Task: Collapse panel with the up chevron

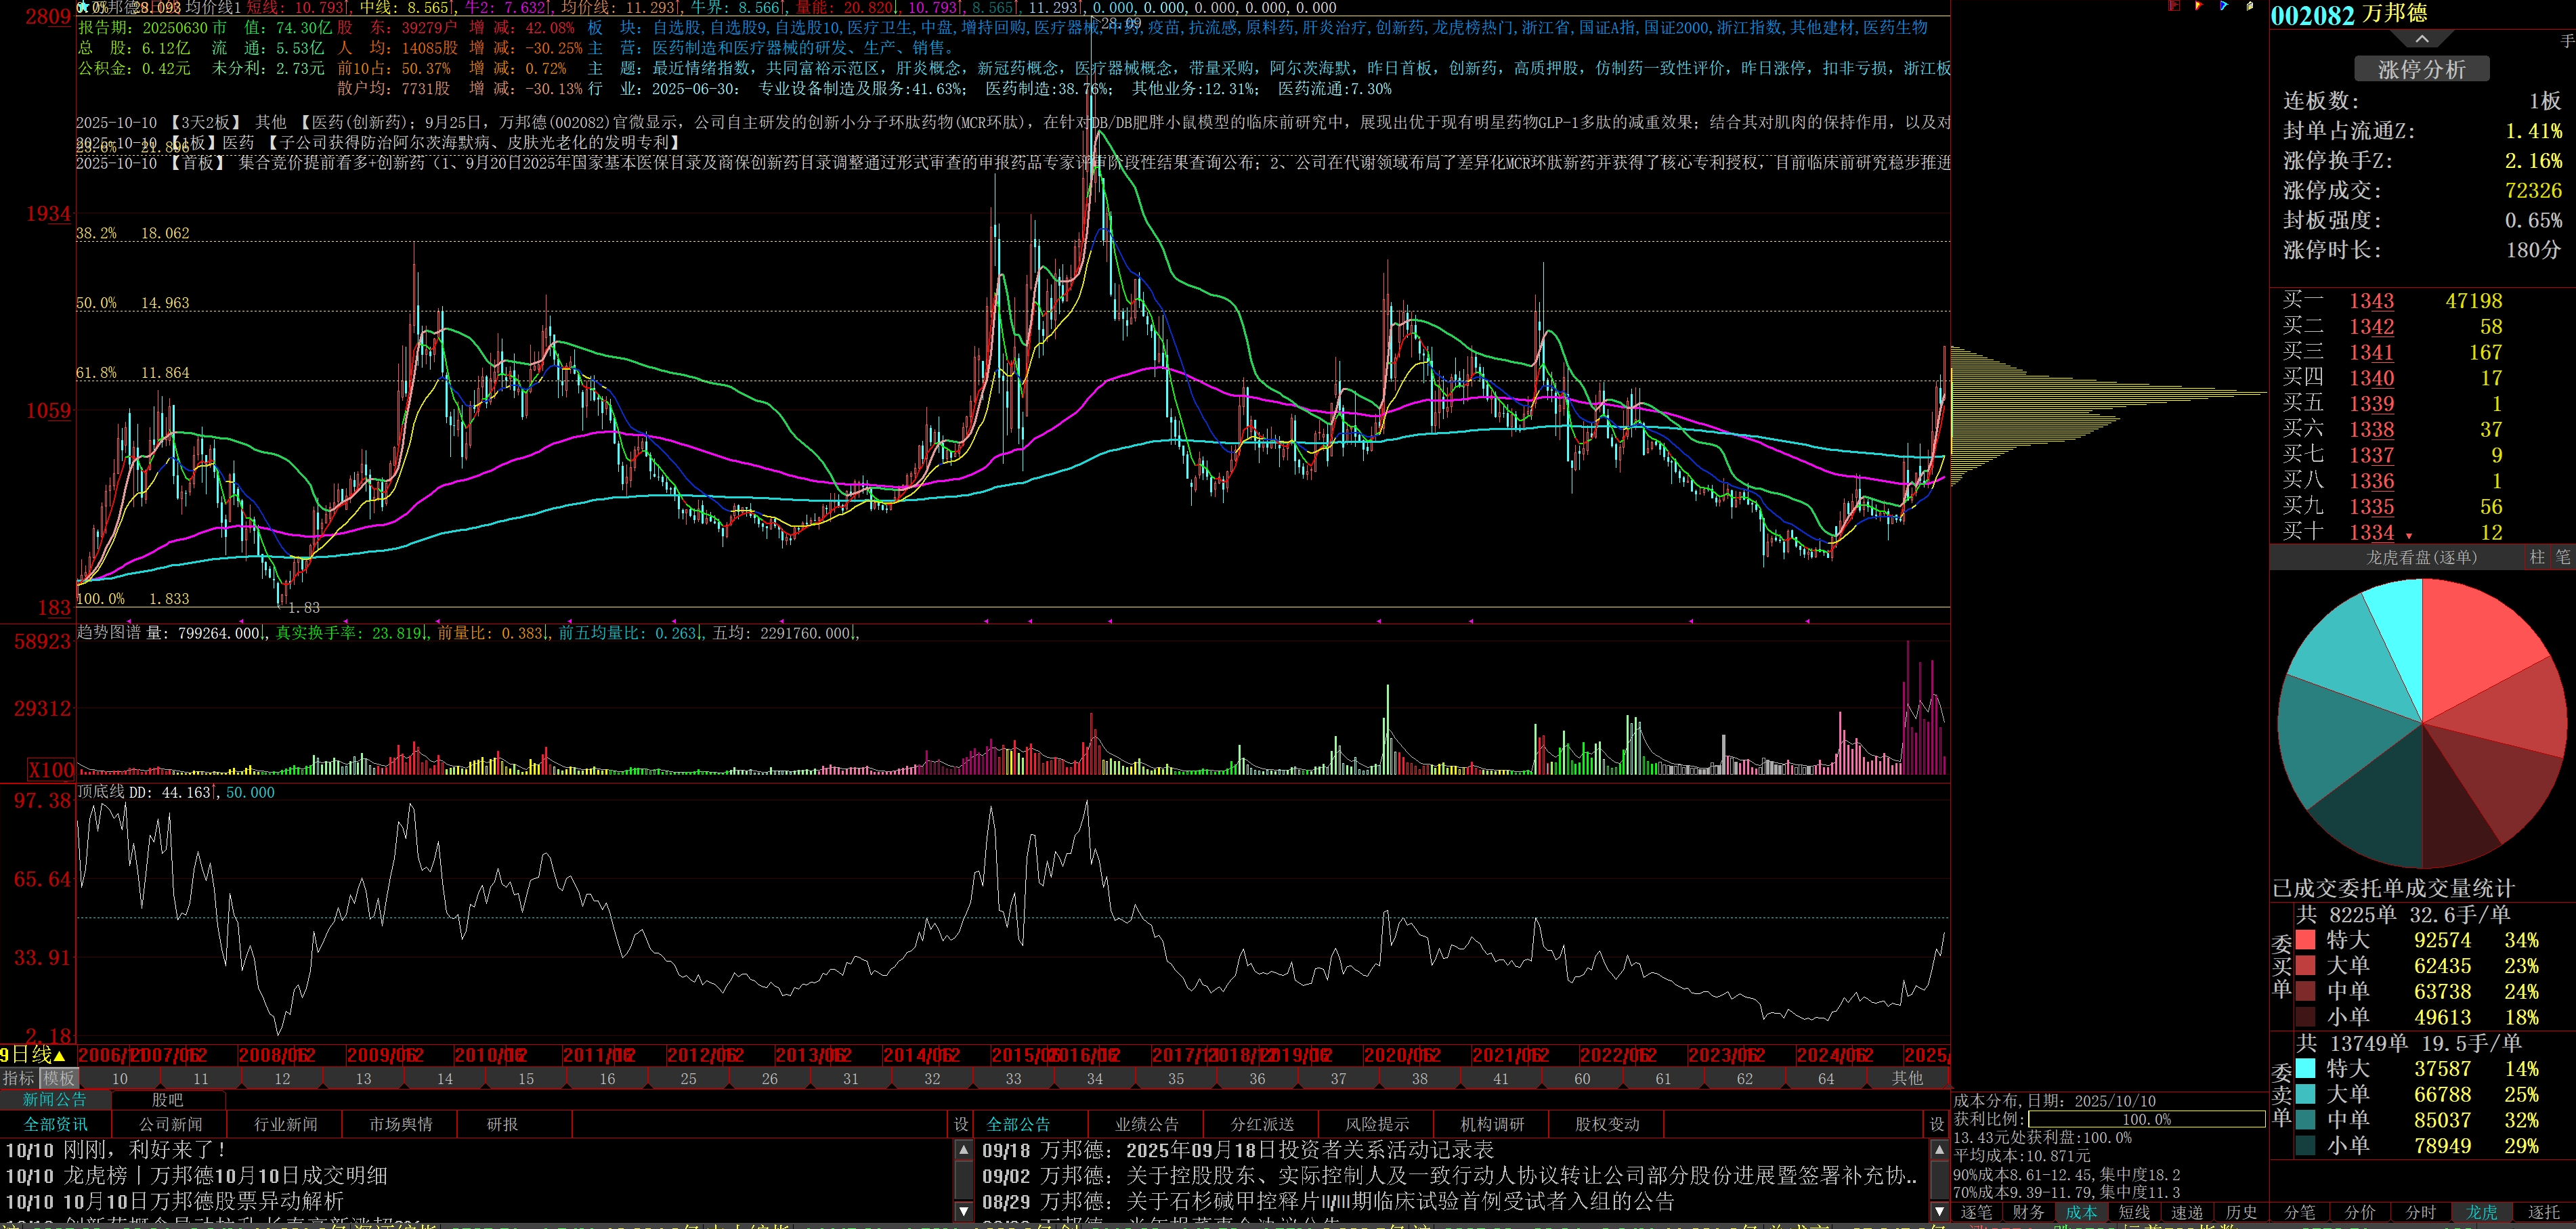Action: pyautogui.click(x=2421, y=39)
